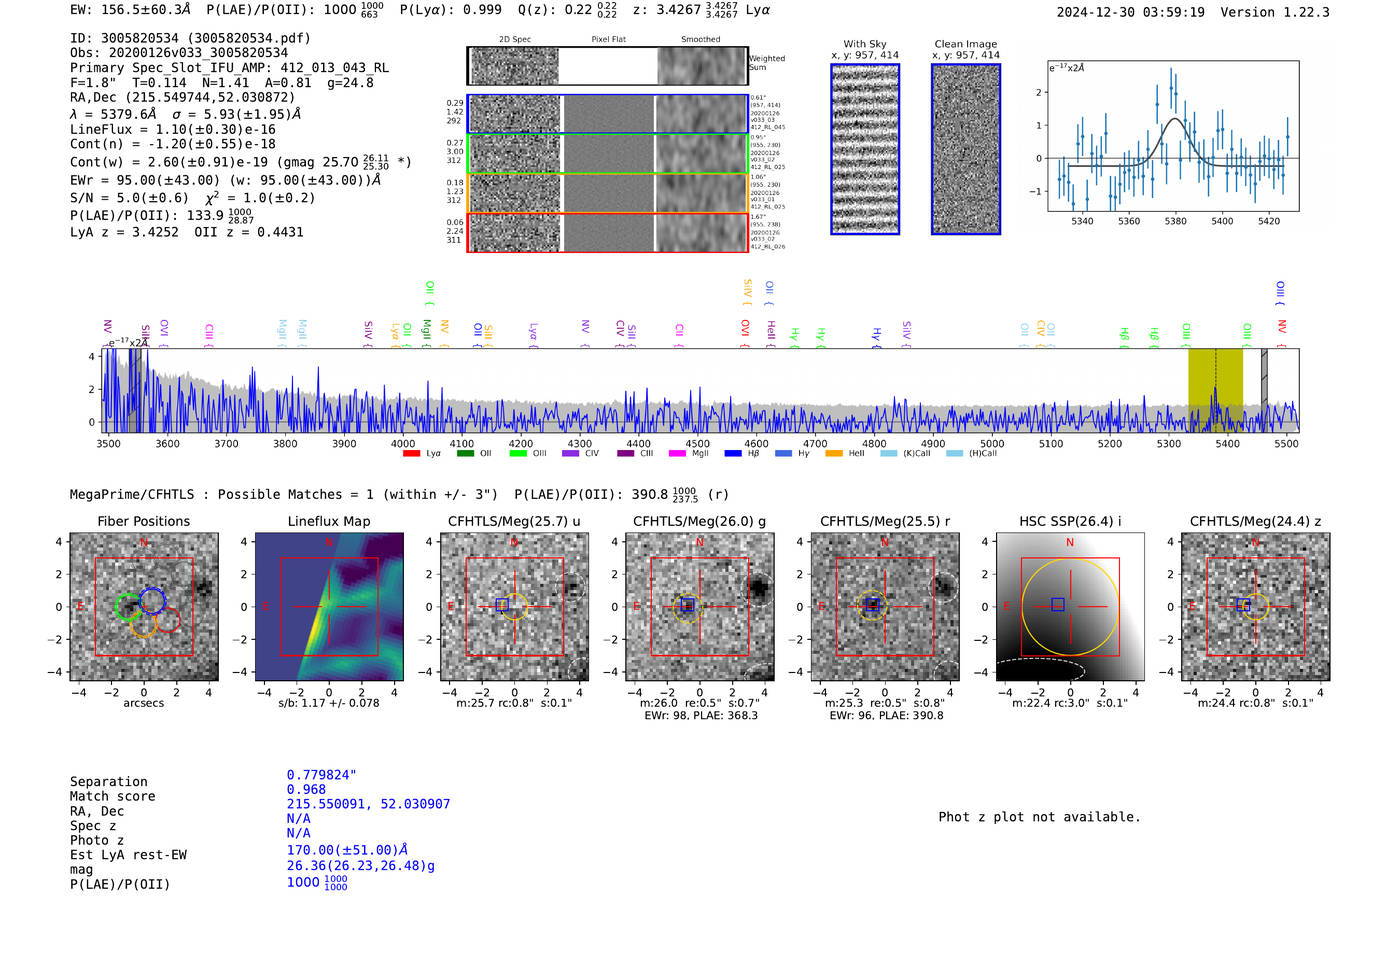
Task: Click the CIV purple legend swatch
Action: pos(571,454)
